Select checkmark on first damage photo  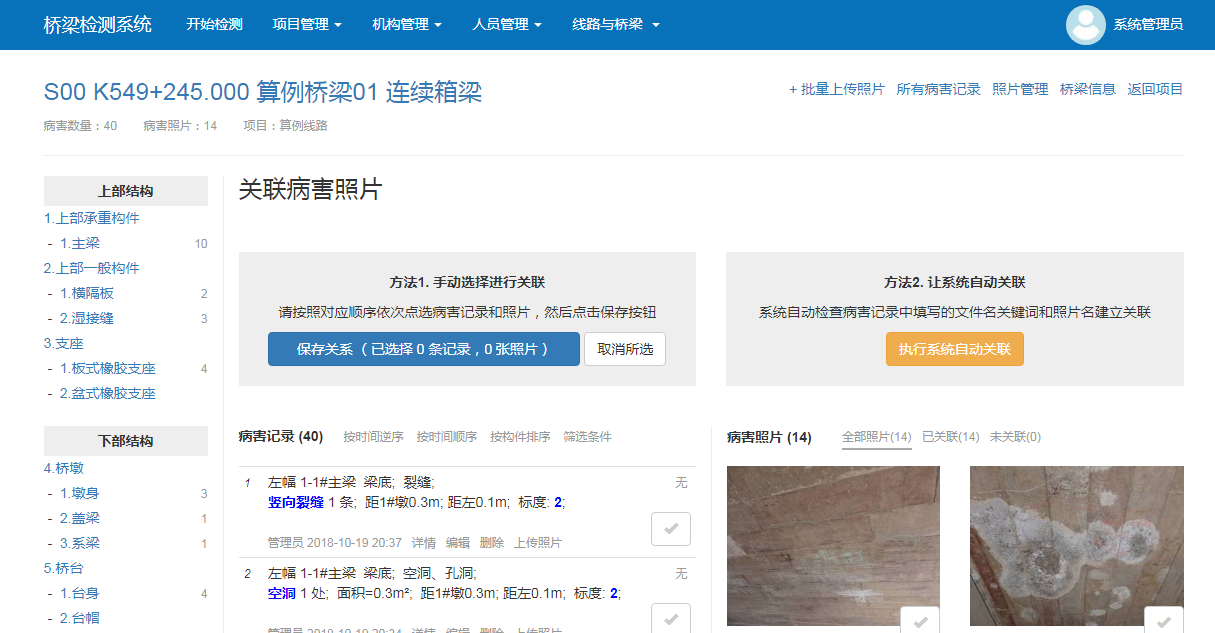point(919,621)
